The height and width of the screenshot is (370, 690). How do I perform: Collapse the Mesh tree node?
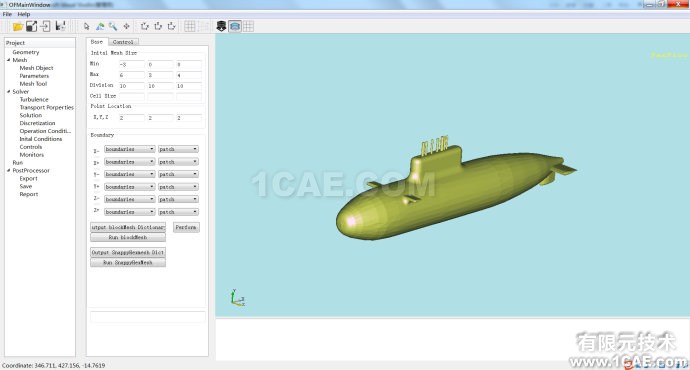(8, 60)
